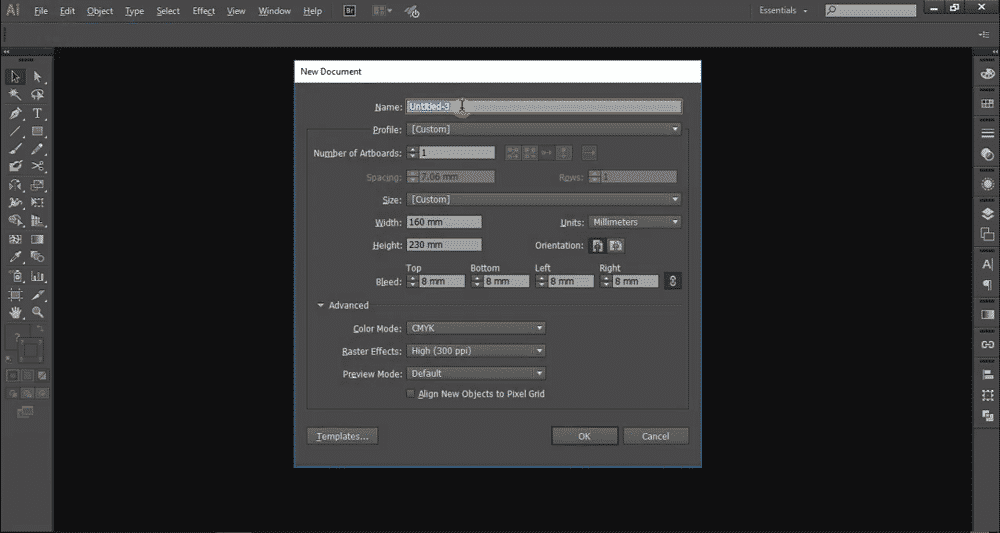Screen dimensions: 1000x533
Task: Select the Eyedropper tool
Action: 15,258
